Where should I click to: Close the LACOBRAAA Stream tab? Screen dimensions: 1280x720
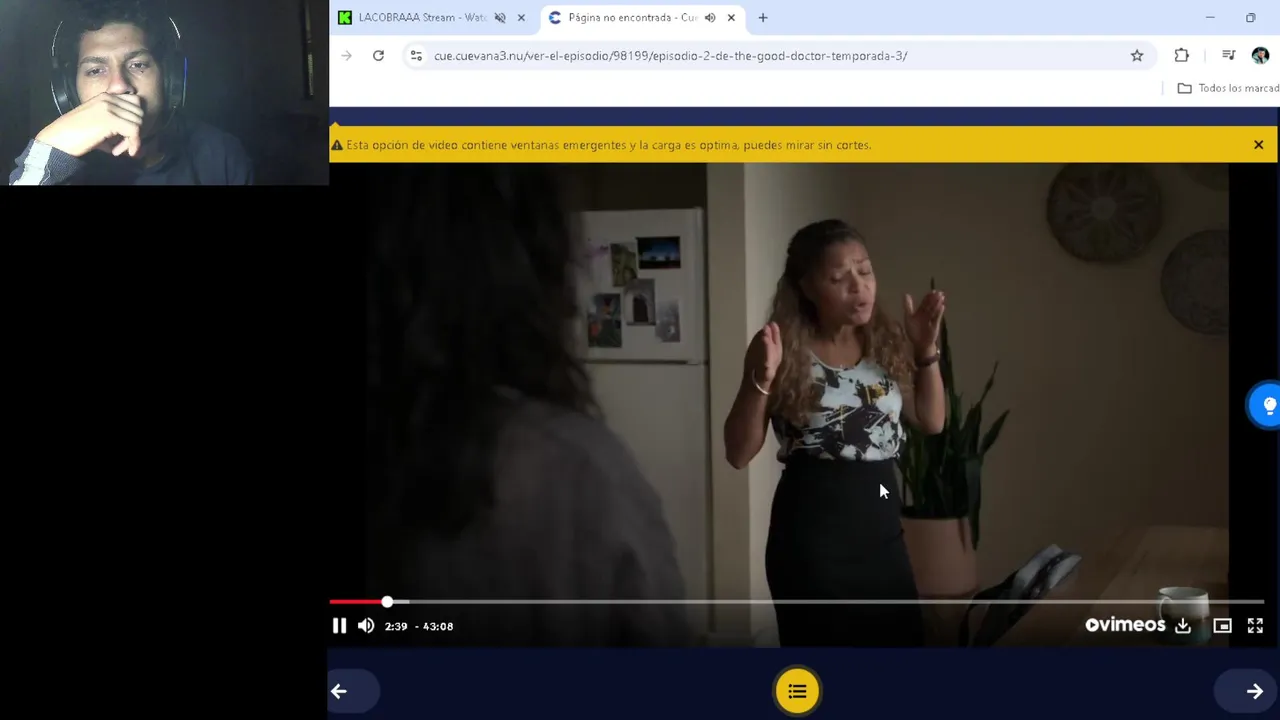521,18
